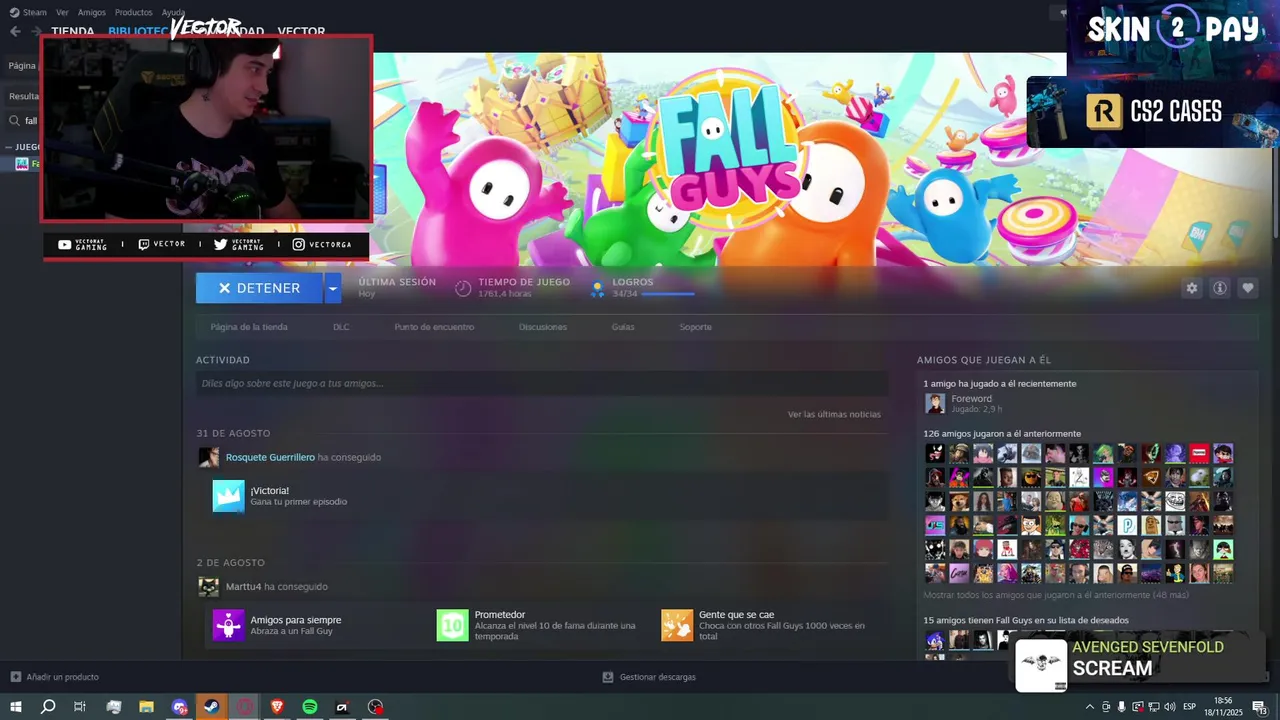Open the Ayuda menu

tap(173, 13)
